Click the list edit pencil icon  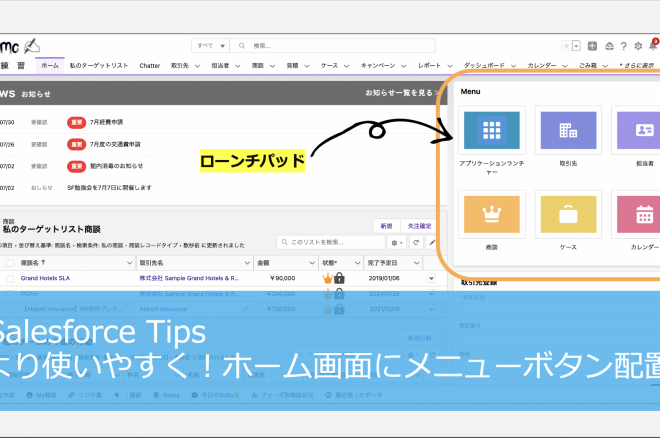(x=432, y=242)
